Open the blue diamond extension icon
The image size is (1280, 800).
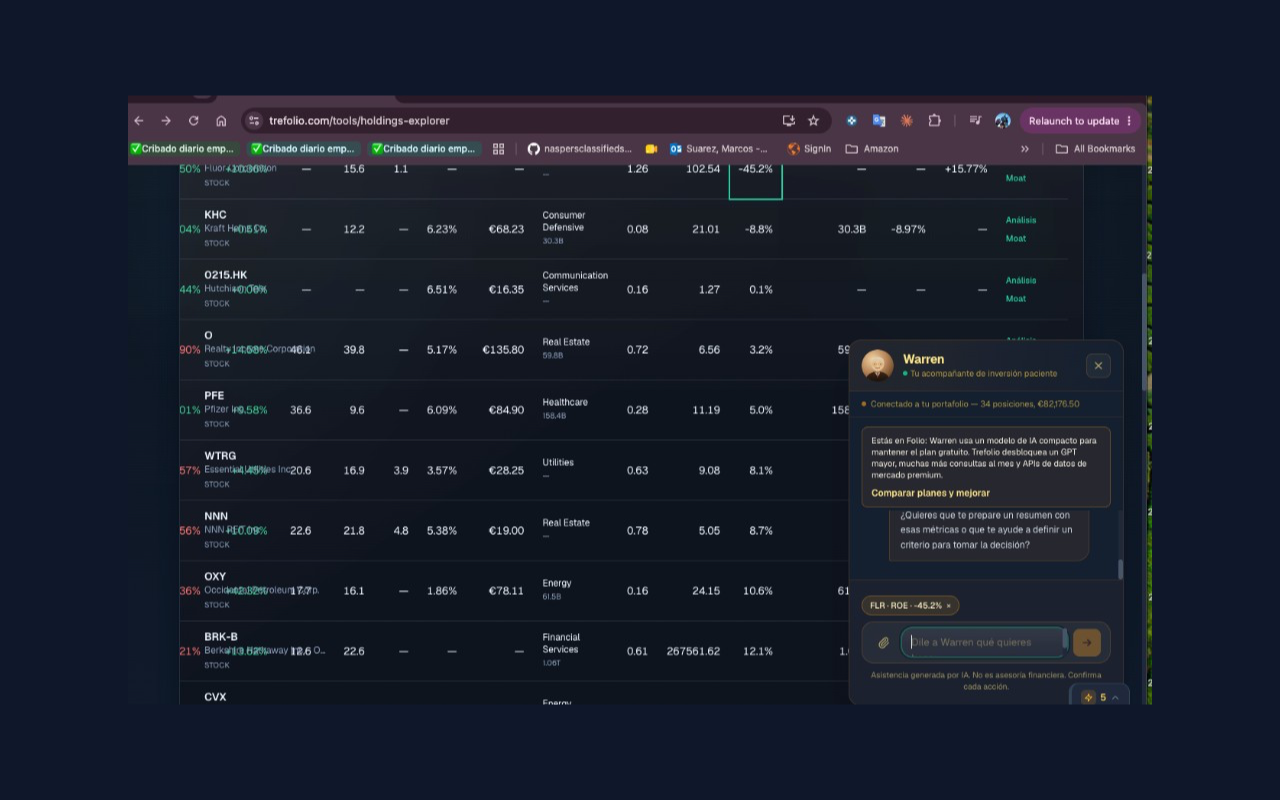coord(852,121)
